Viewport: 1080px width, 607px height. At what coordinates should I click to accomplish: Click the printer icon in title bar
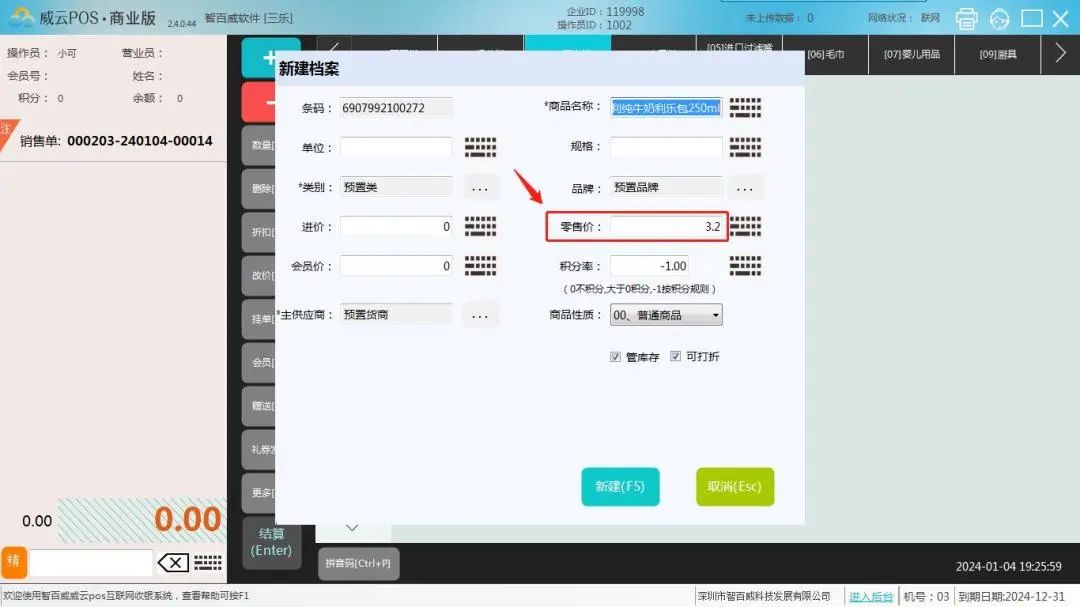[966, 18]
